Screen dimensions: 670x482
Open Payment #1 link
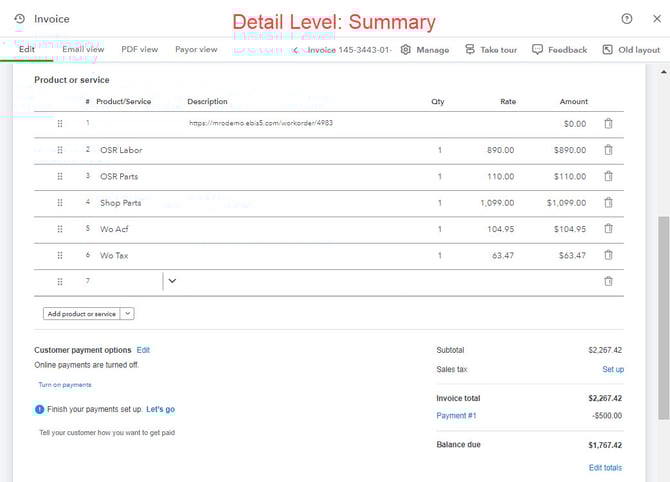click(456, 415)
